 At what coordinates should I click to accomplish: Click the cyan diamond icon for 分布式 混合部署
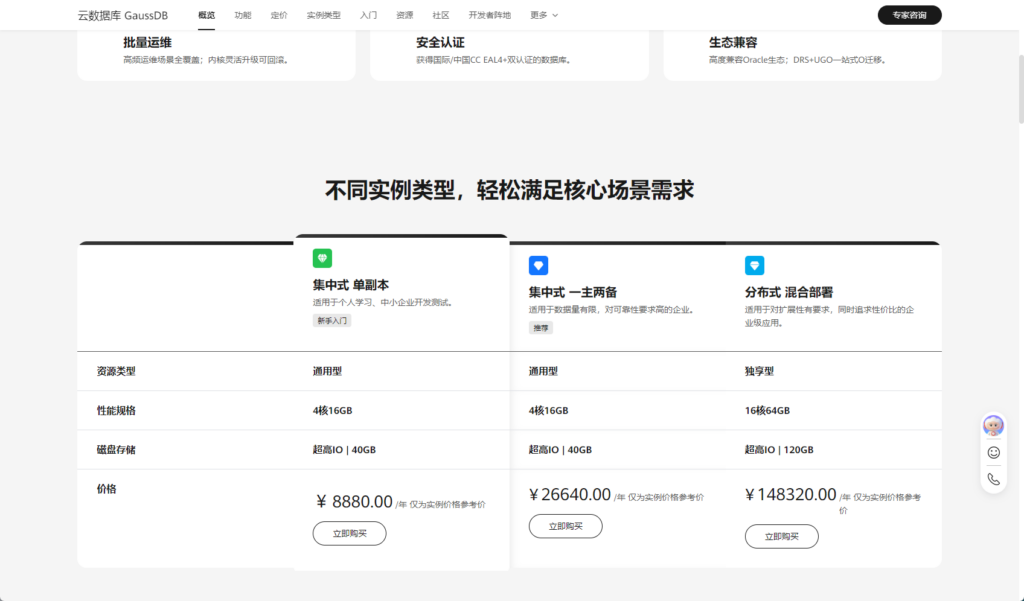(x=754, y=265)
